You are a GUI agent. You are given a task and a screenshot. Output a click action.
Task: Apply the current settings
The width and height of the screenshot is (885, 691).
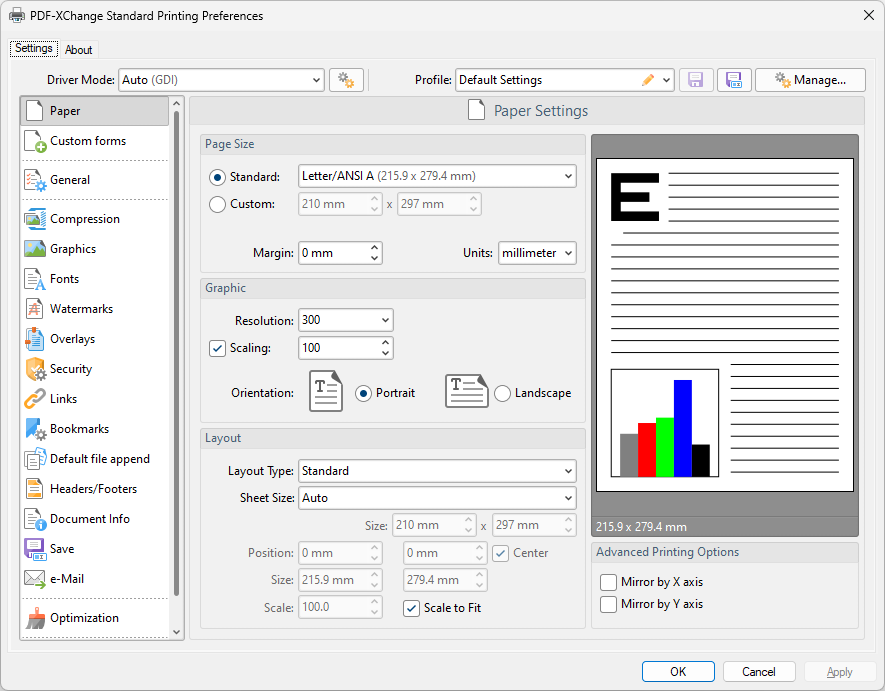[x=840, y=671]
